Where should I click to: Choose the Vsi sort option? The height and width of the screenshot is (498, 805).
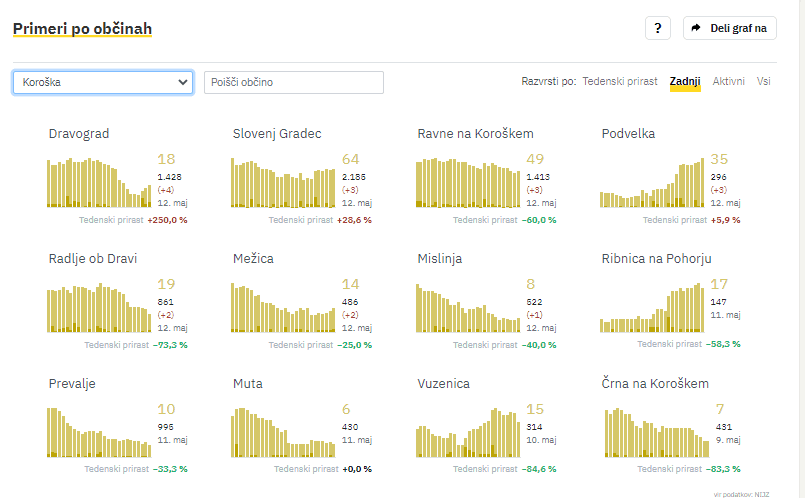pyautogui.click(x=764, y=81)
